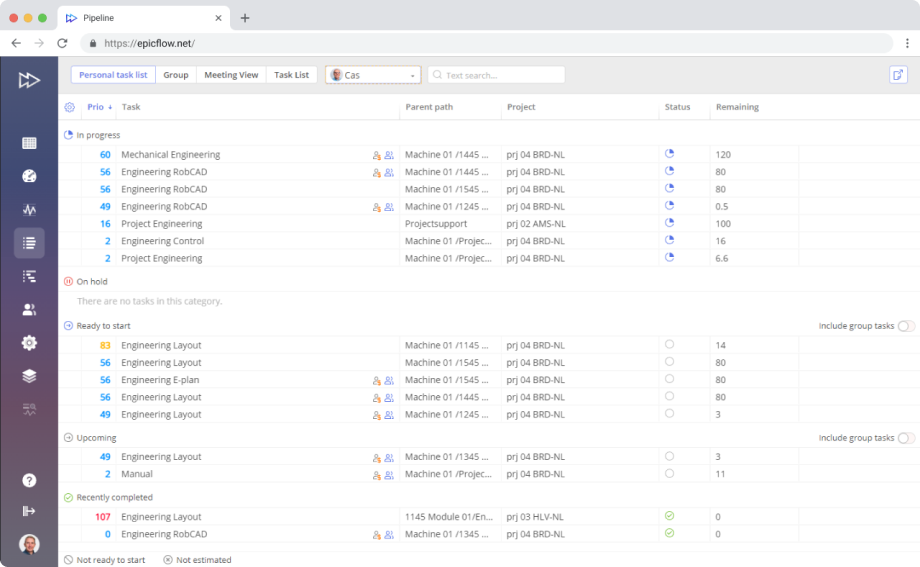Open the layers stack icon in sidebar
Viewport: 920px width, 567px height.
[29, 376]
